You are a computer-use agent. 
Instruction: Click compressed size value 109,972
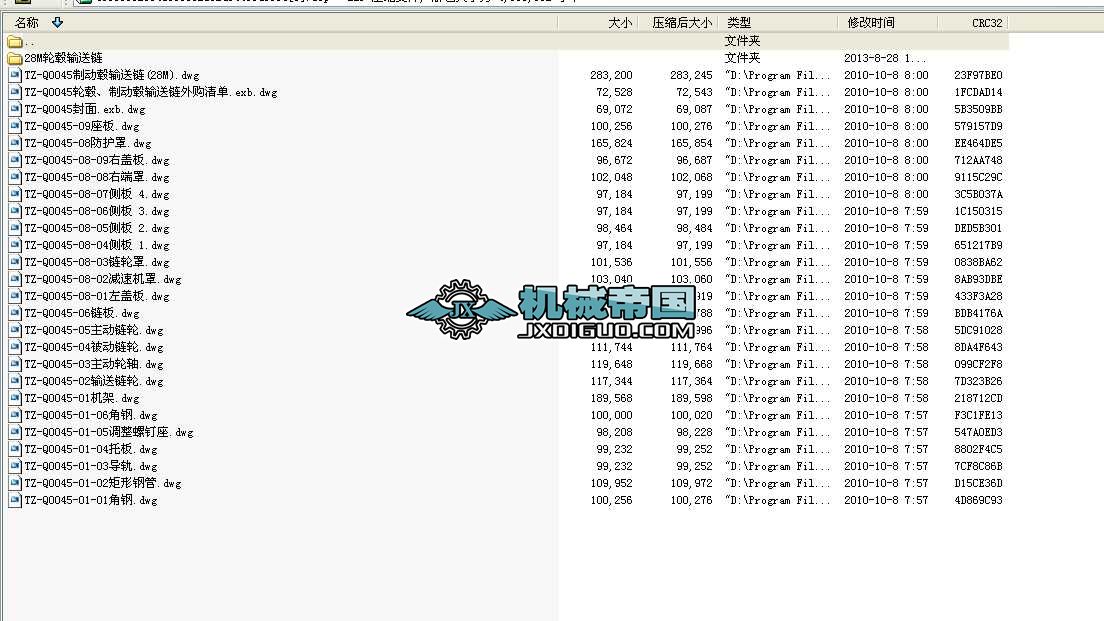click(691, 483)
